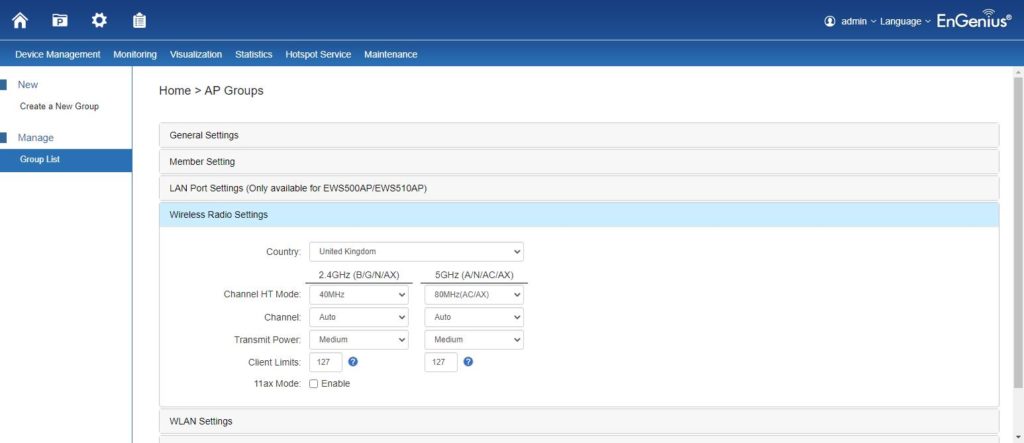1024x443 pixels.
Task: Open the settings gear icon
Action: click(x=99, y=20)
